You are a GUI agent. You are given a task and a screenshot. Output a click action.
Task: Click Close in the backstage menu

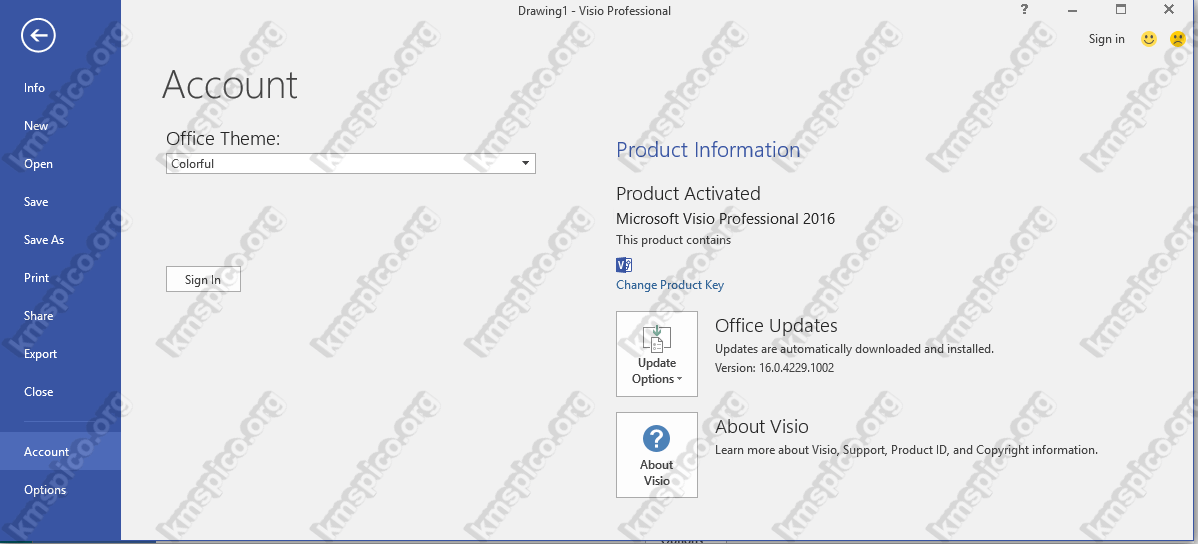tap(60, 391)
